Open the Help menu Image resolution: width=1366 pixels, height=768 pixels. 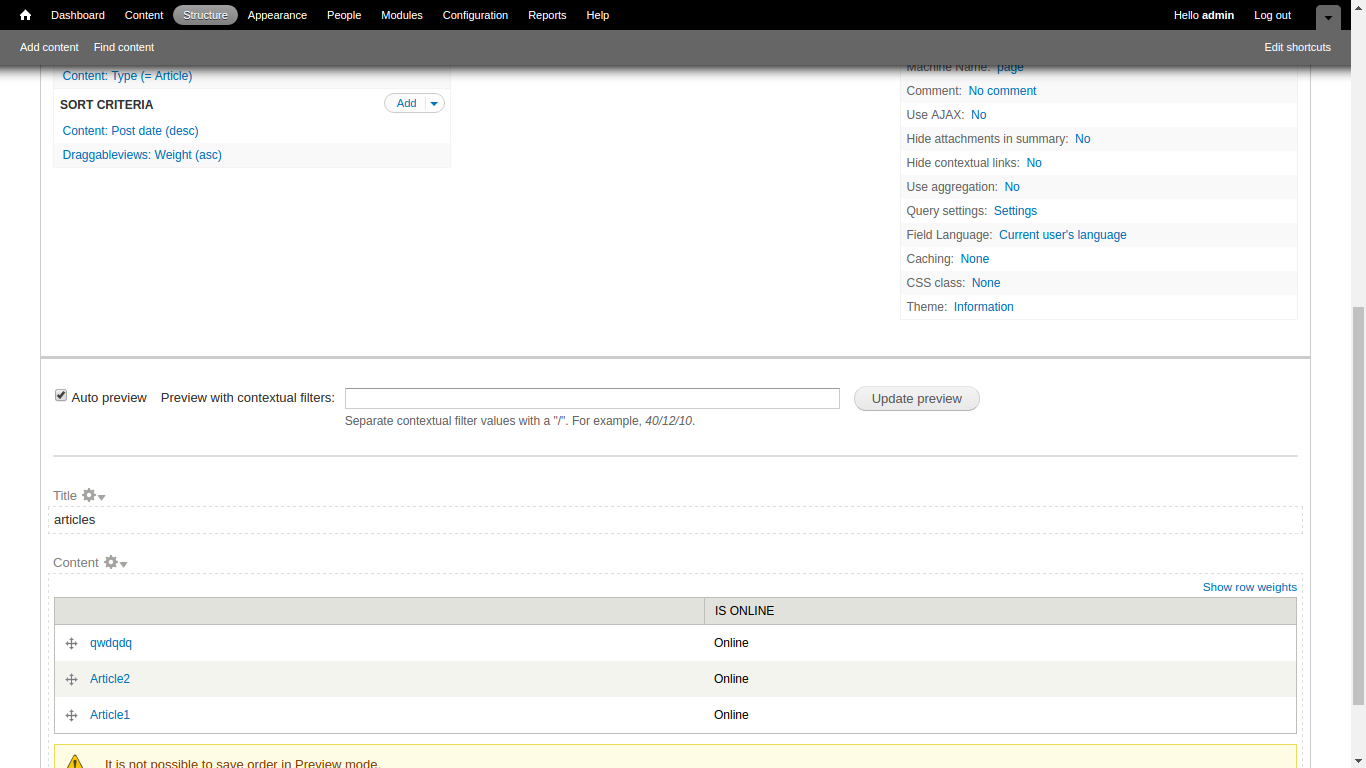tap(598, 15)
